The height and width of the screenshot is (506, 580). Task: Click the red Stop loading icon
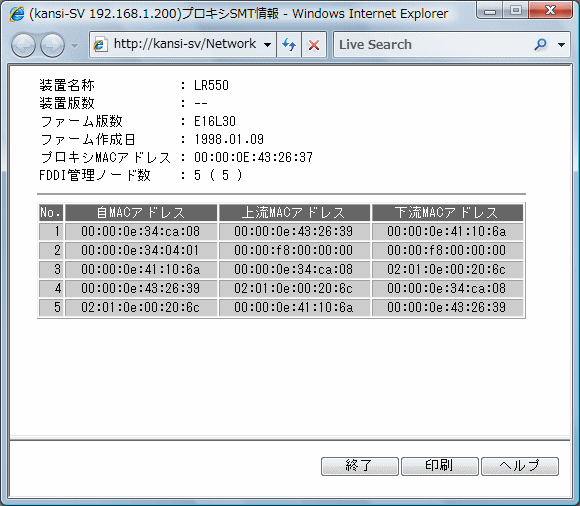point(314,45)
